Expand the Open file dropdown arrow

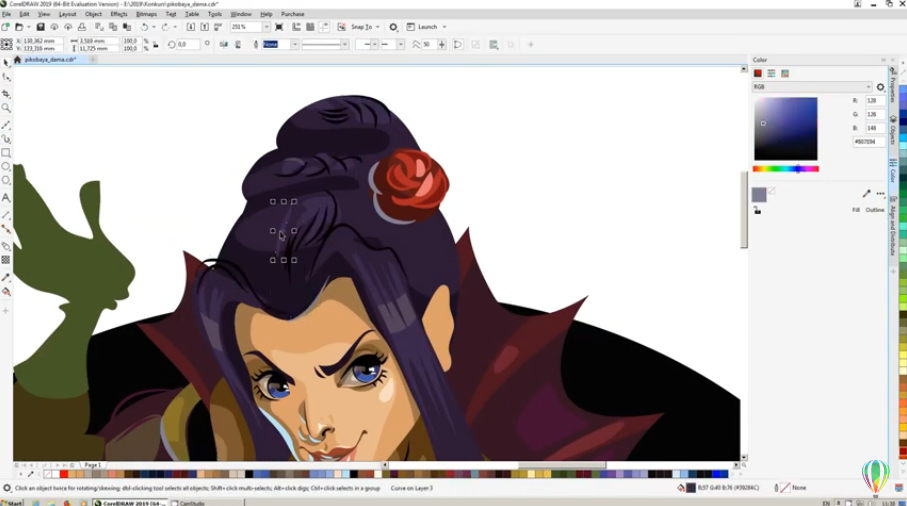(28, 27)
